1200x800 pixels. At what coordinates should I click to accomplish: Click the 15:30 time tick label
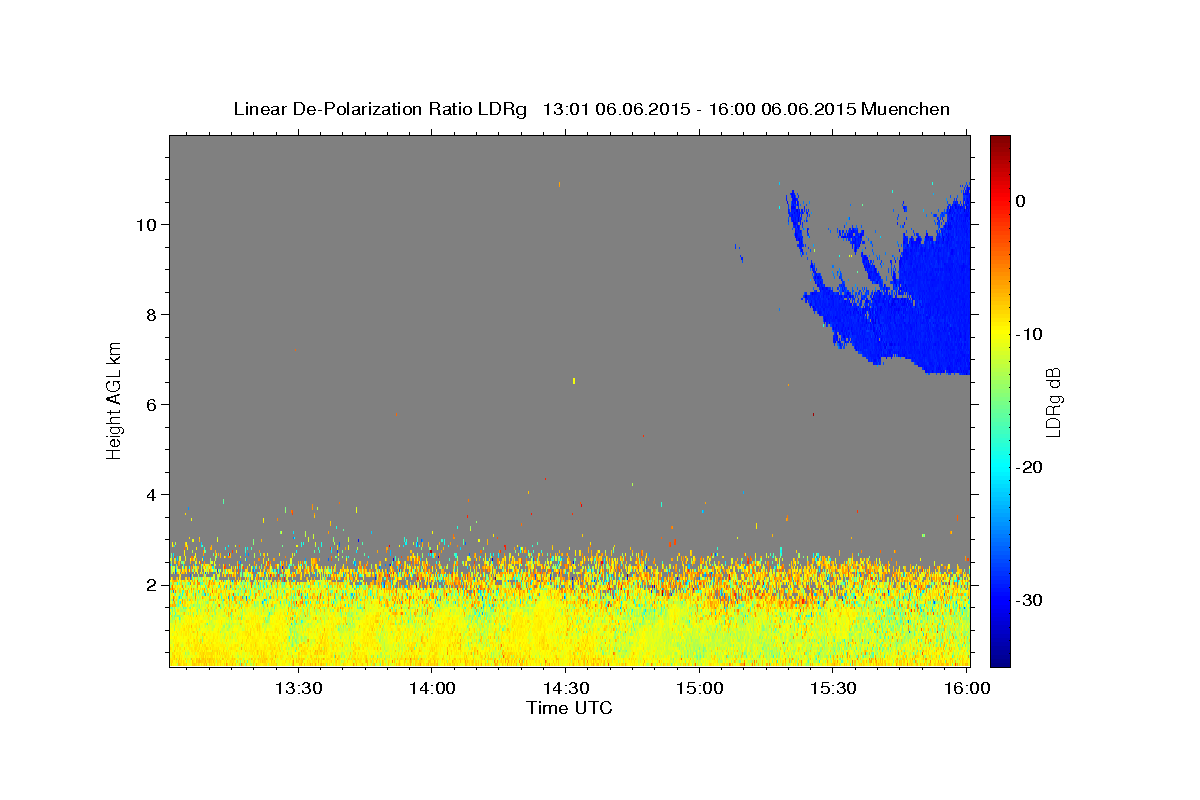tap(832, 689)
